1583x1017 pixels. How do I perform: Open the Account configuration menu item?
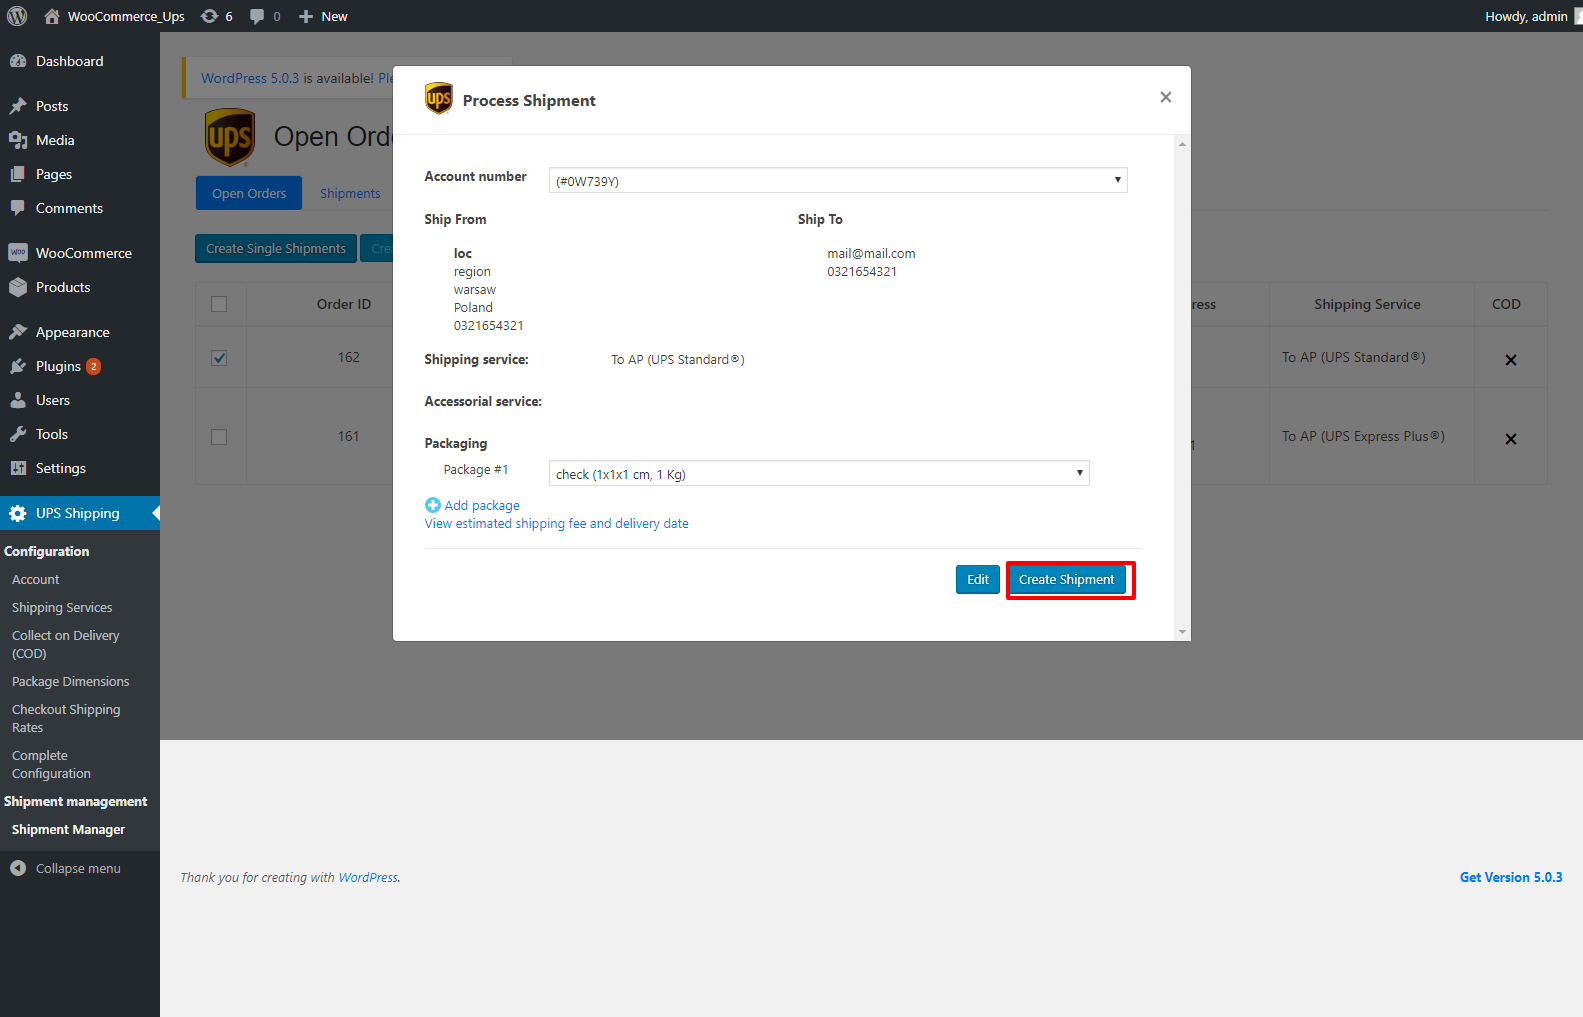tap(36, 579)
